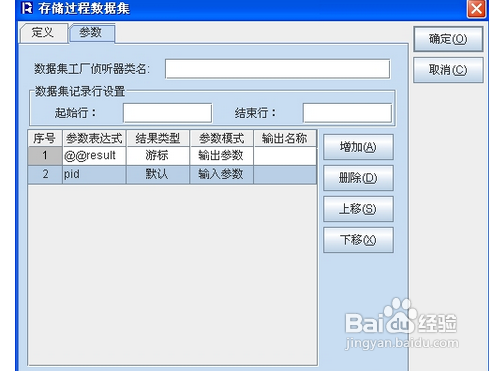Image resolution: width=489 pixels, height=371 pixels.
Task: Open the 默认 result type cell
Action: (158, 174)
